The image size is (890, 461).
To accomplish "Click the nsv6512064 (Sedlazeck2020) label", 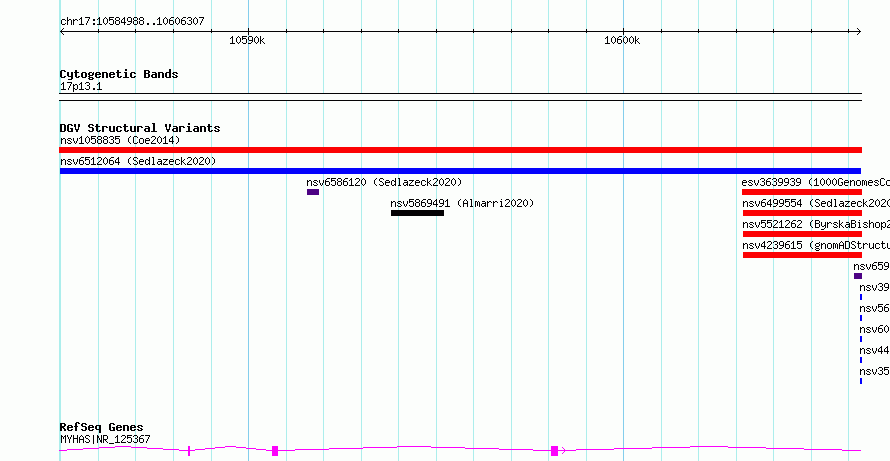I will click(138, 161).
